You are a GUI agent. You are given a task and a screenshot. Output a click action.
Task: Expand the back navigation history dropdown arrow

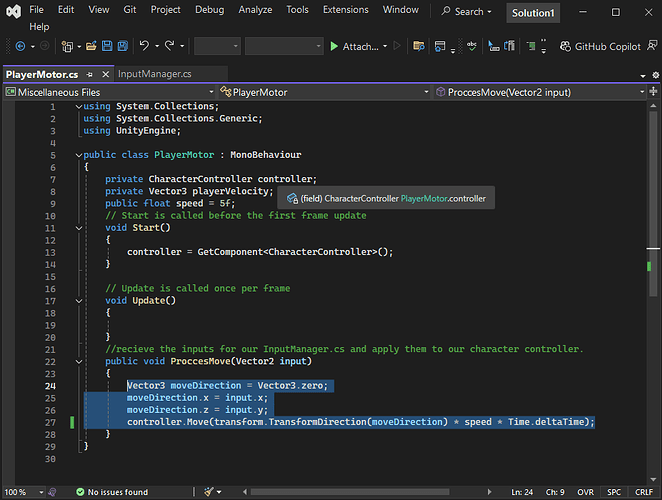[33, 46]
